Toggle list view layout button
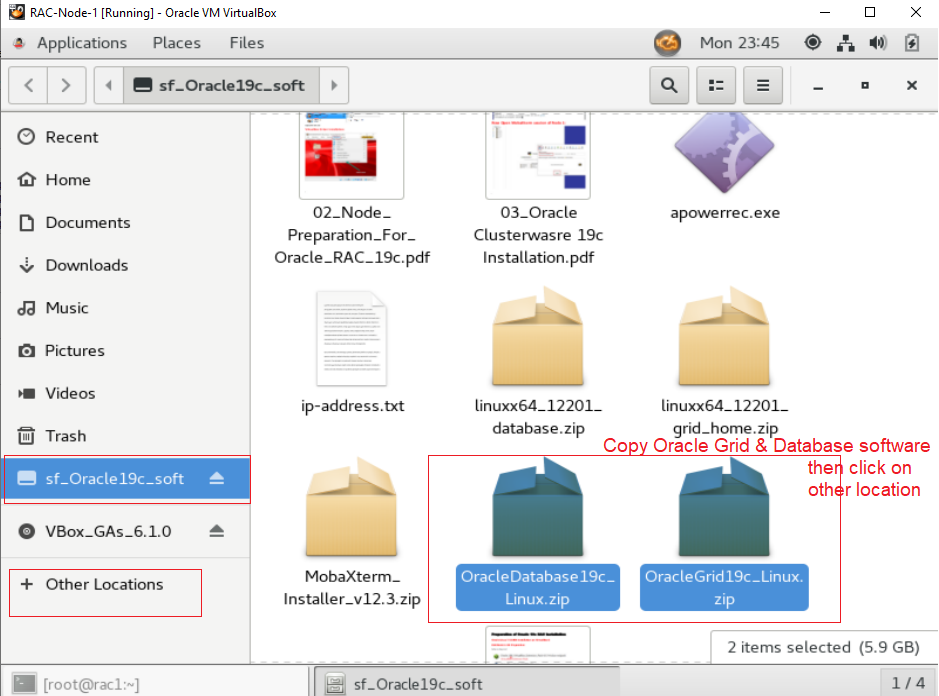This screenshot has width=939, height=696. pos(716,85)
